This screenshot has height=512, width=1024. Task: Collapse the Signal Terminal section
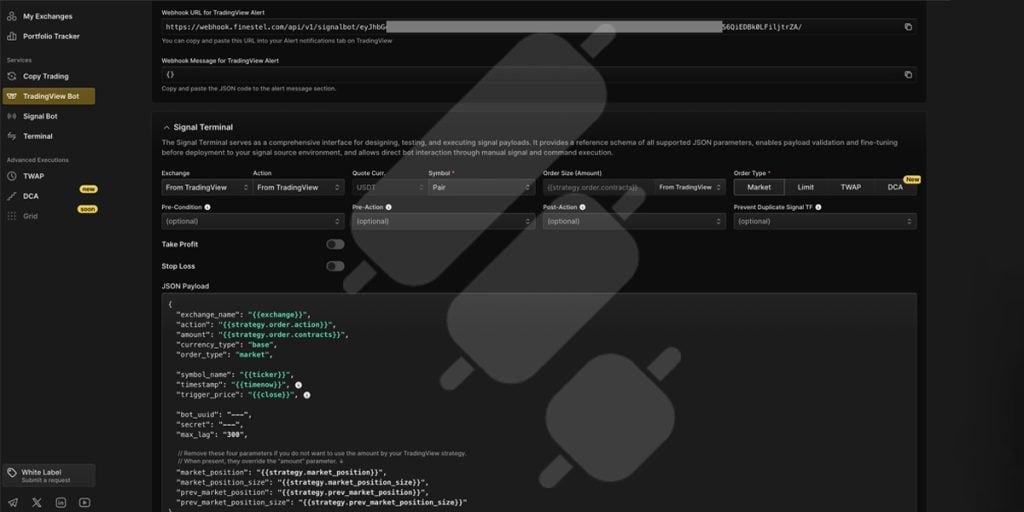point(167,127)
